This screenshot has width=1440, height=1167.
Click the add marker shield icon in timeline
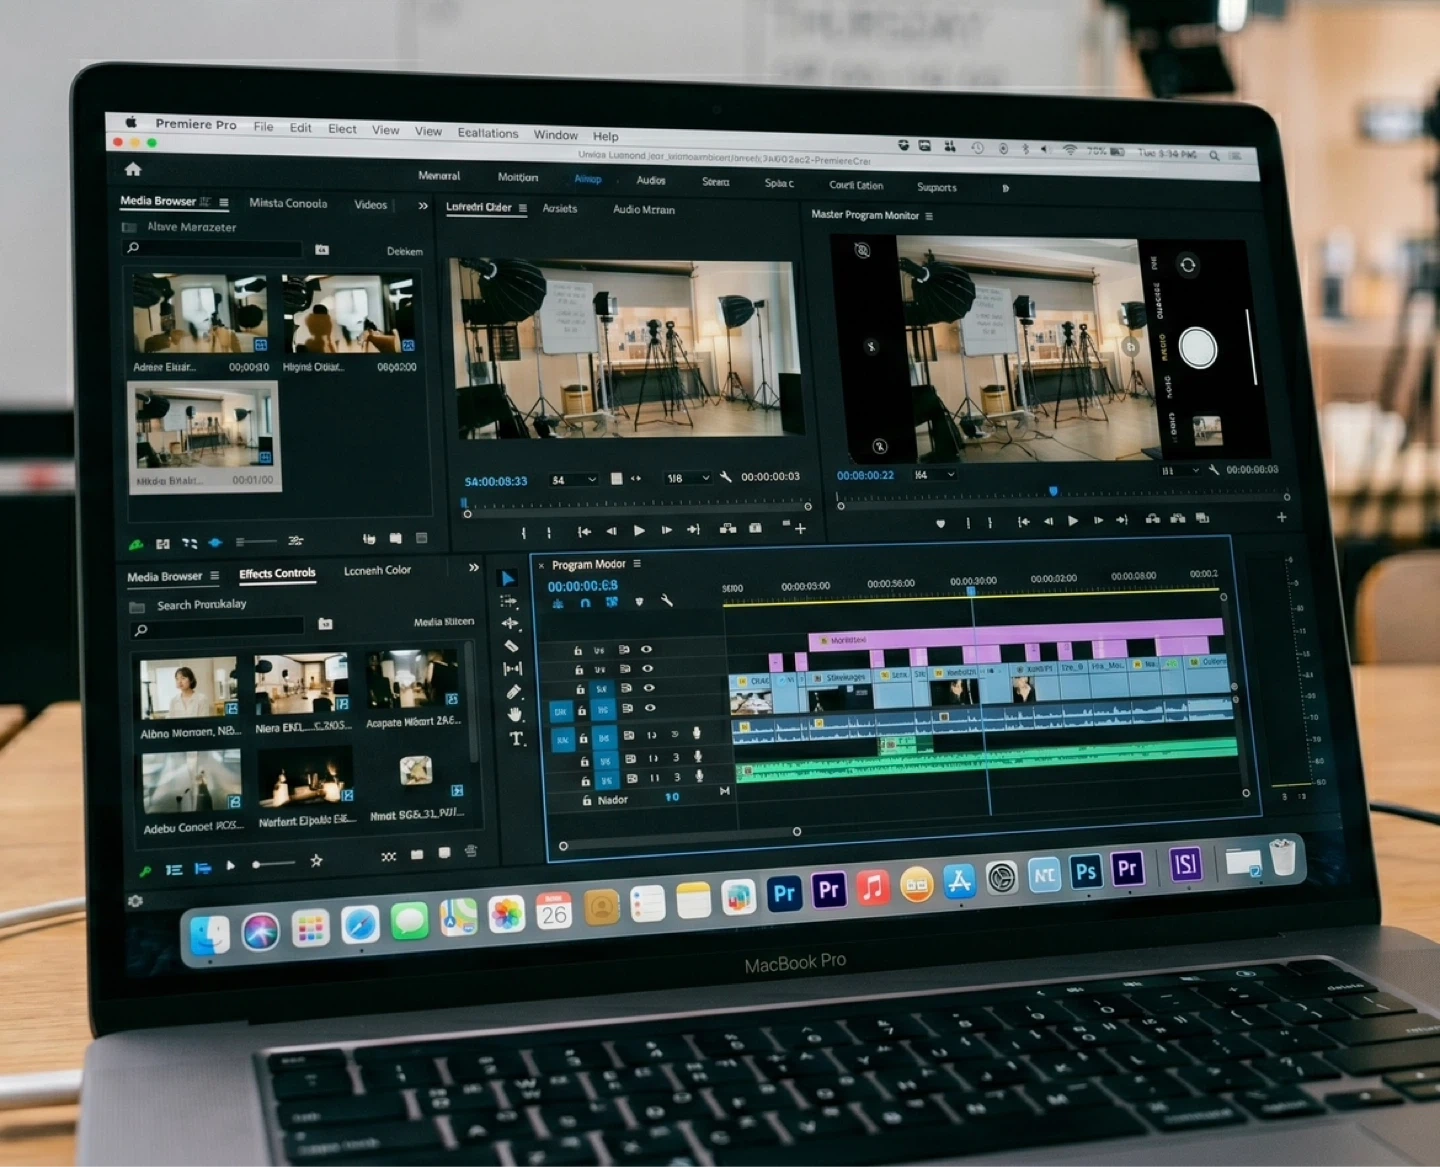point(639,602)
